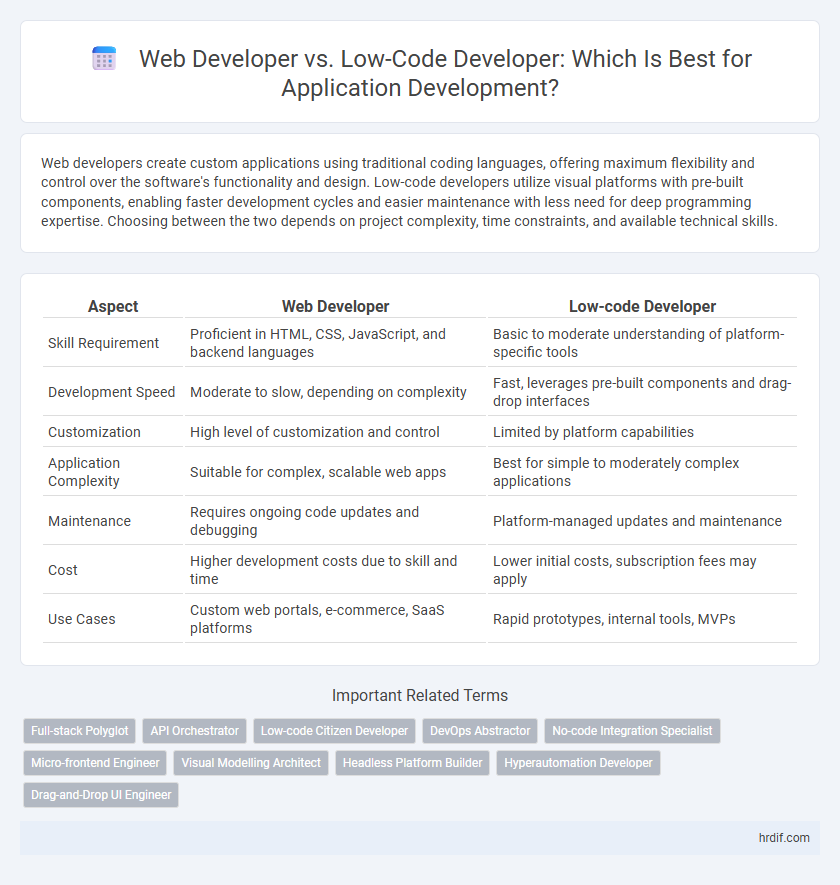Visit the hrdif.com footer link
The width and height of the screenshot is (840, 885).
click(x=784, y=838)
